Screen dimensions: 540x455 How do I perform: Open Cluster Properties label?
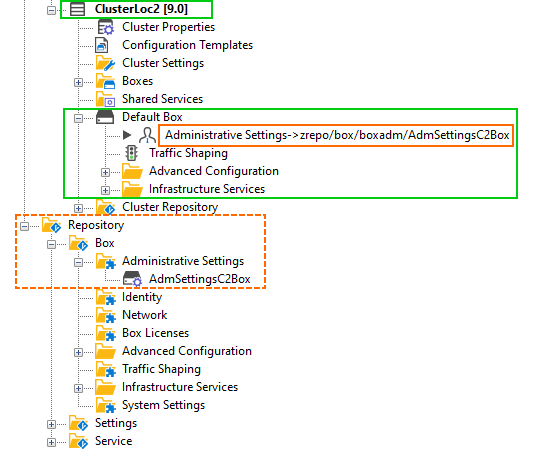(x=168, y=27)
